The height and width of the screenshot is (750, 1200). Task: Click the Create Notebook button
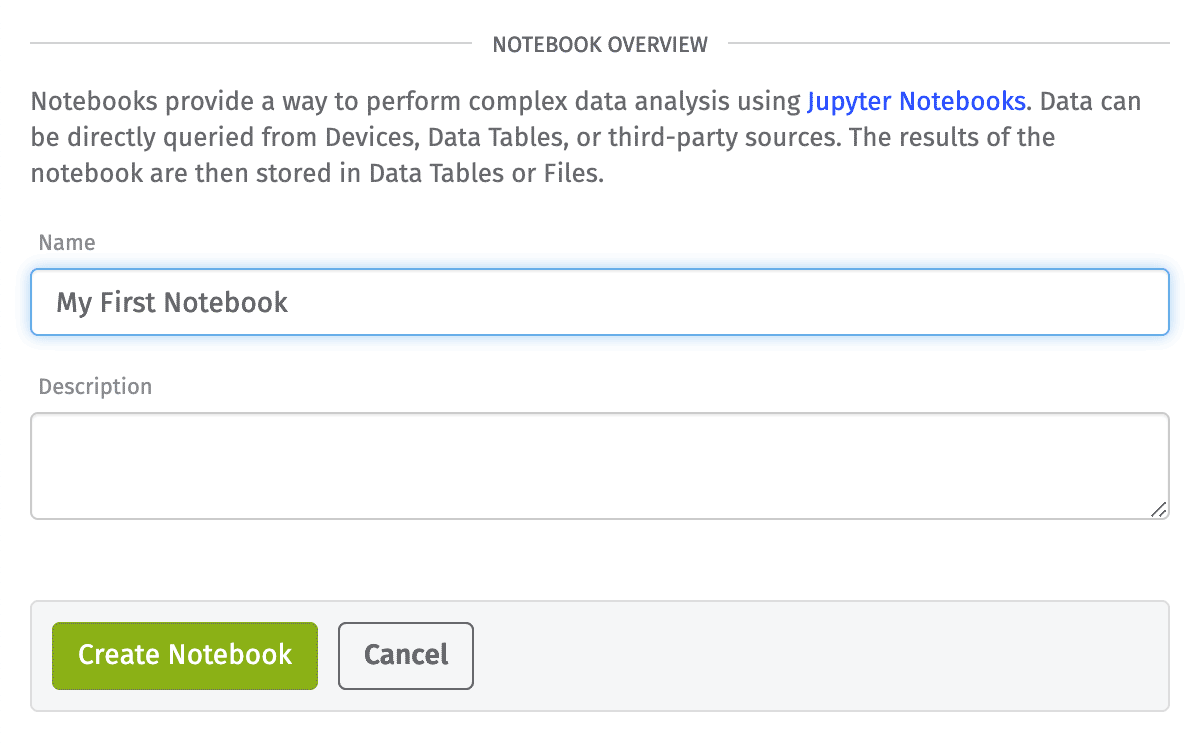click(x=185, y=656)
